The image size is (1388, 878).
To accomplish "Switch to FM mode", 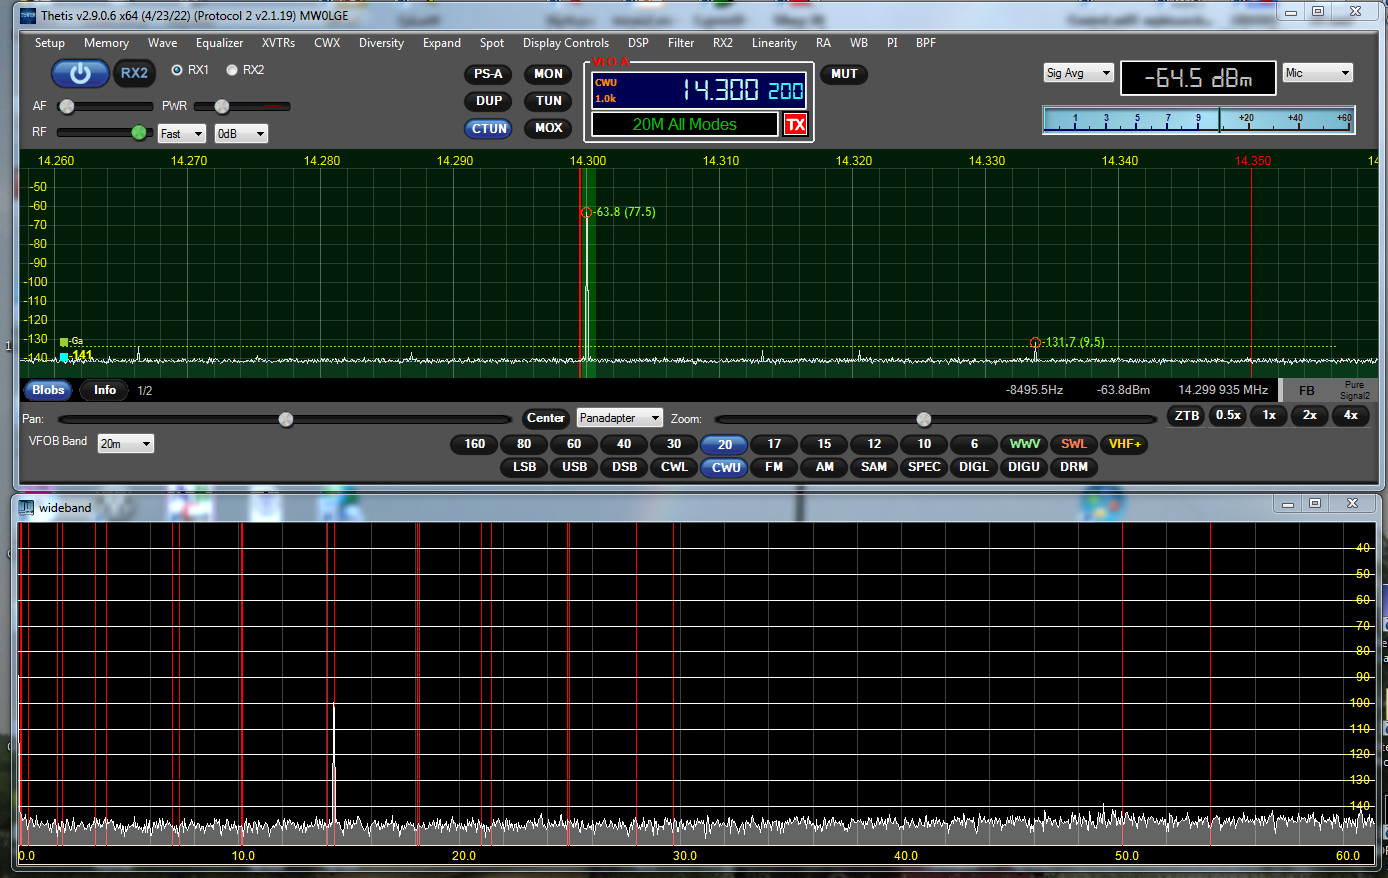I will (x=774, y=467).
